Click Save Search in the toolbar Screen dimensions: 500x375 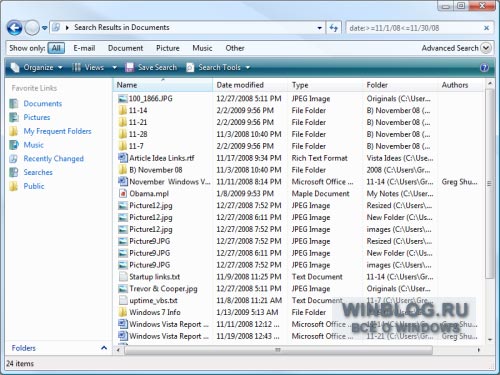click(x=151, y=68)
